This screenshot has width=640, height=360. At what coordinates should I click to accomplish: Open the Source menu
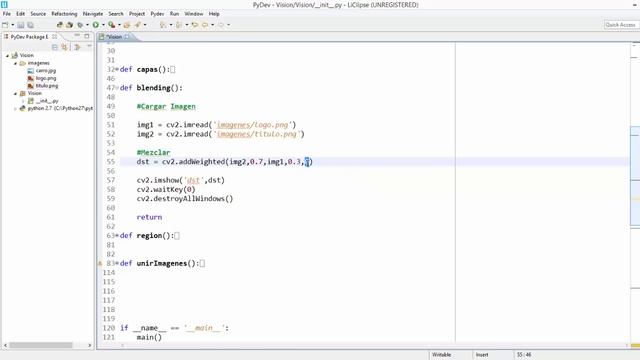coord(38,14)
